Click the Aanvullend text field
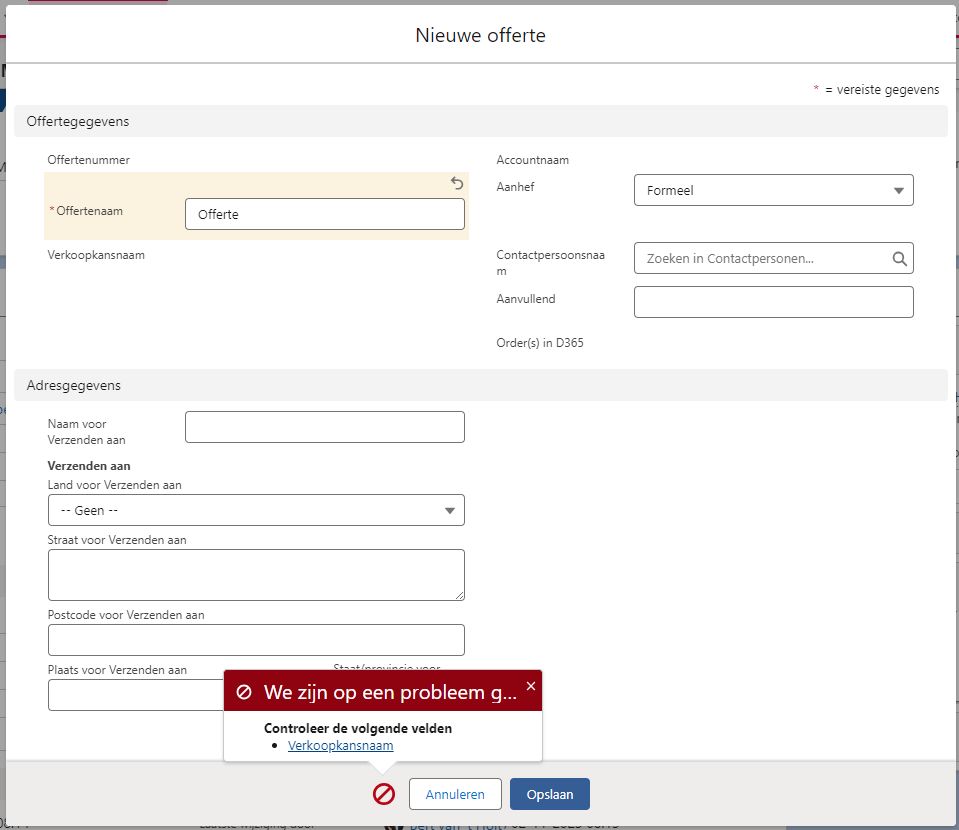The image size is (959, 830). pos(774,302)
